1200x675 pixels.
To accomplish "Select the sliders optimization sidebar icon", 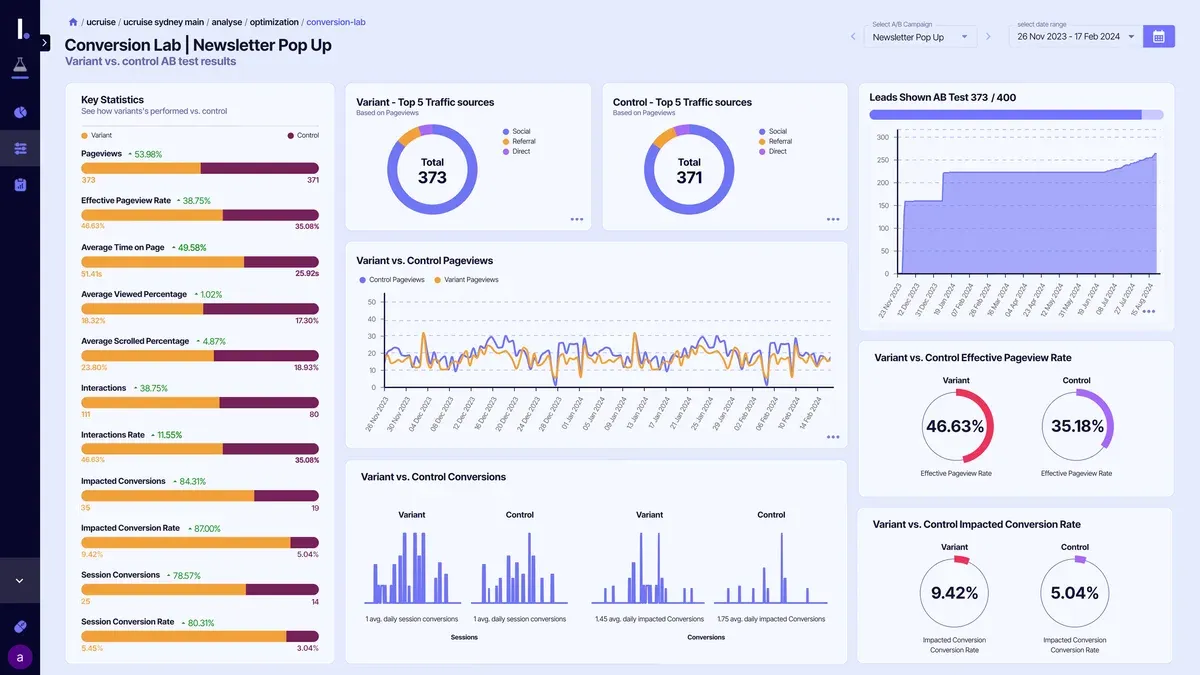I will pyautogui.click(x=20, y=149).
